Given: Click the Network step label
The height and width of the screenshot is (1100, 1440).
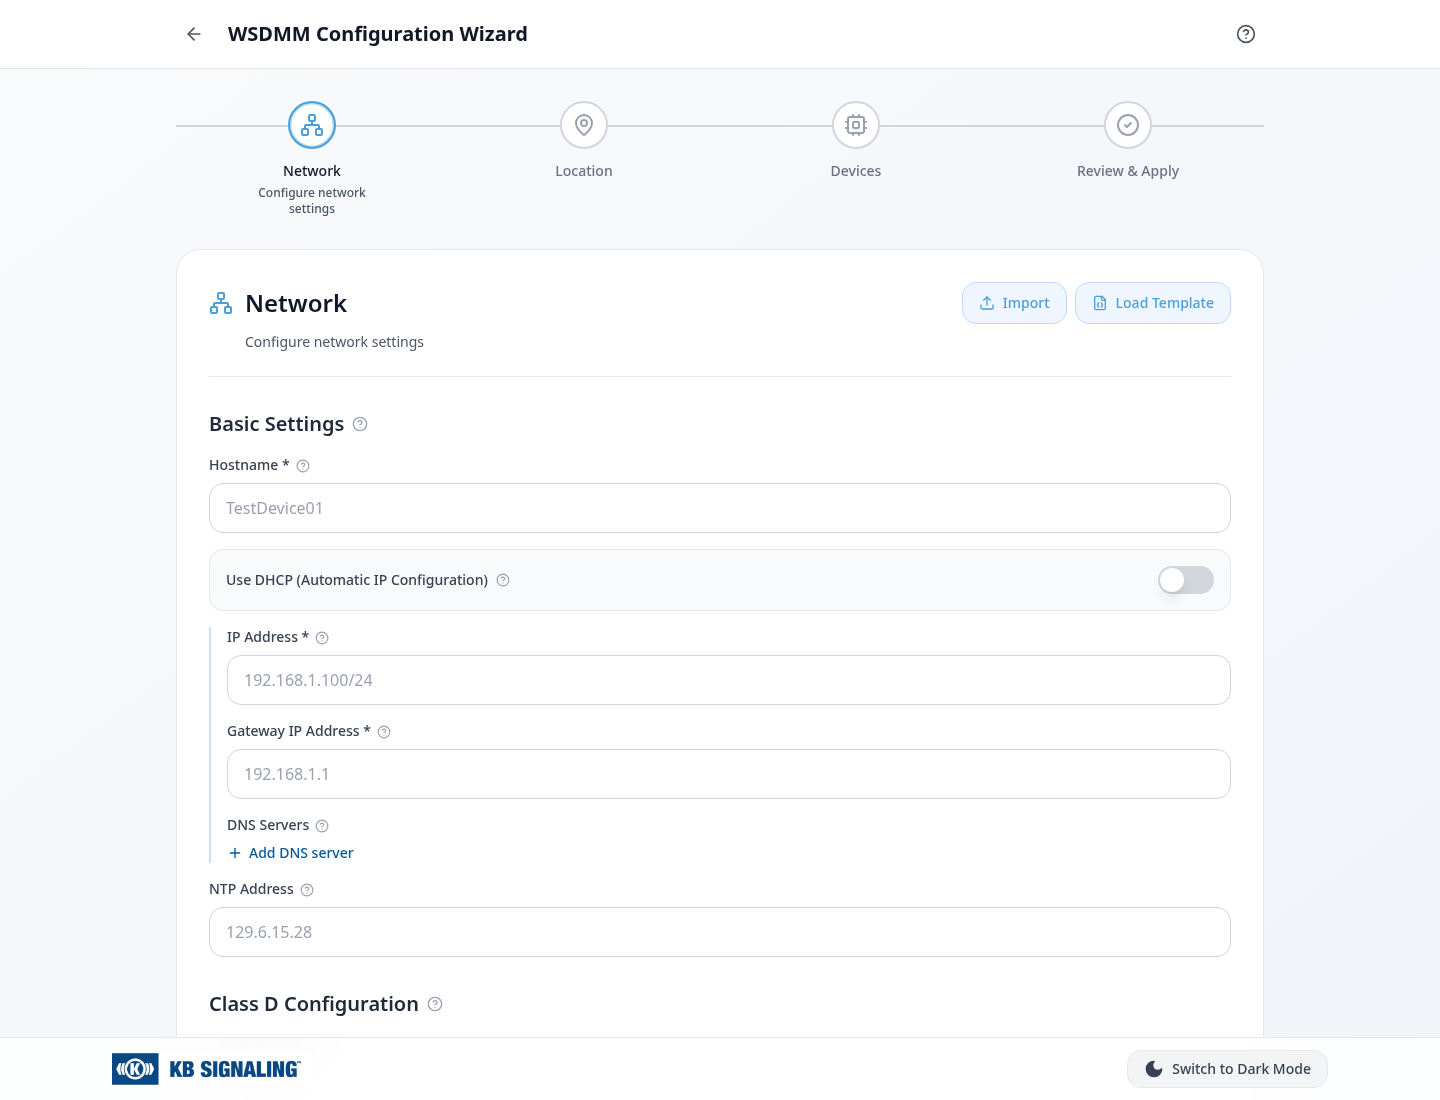Looking at the screenshot, I should coord(312,171).
